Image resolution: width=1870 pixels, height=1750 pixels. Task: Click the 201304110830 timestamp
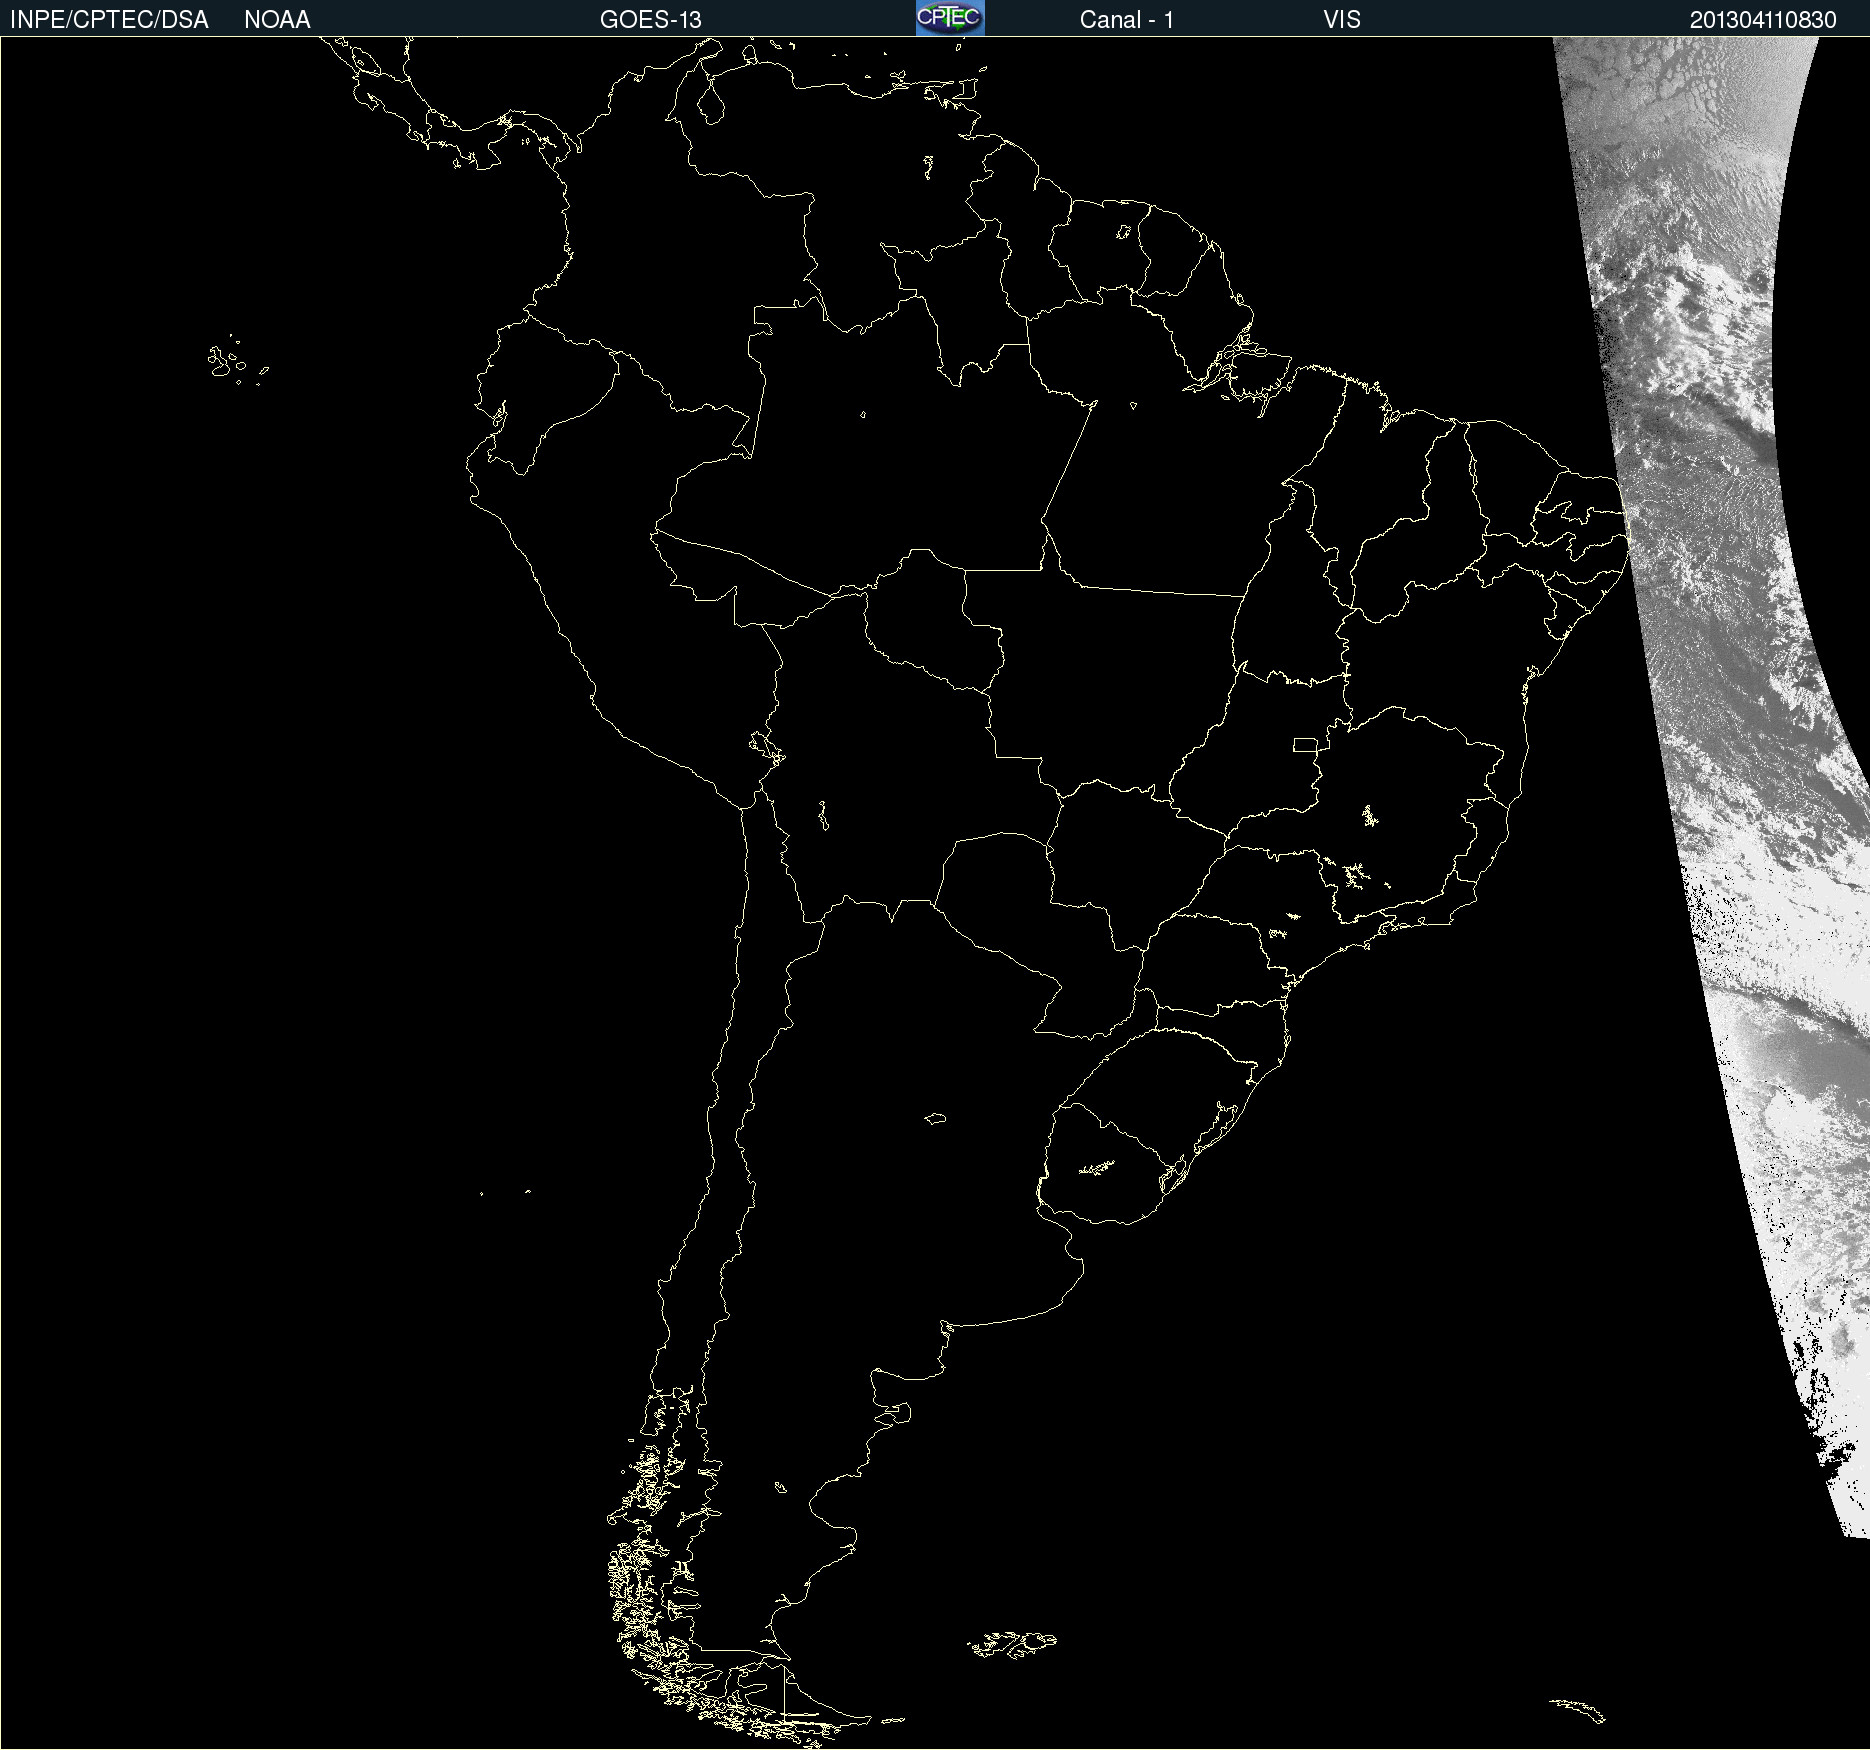1763,20
